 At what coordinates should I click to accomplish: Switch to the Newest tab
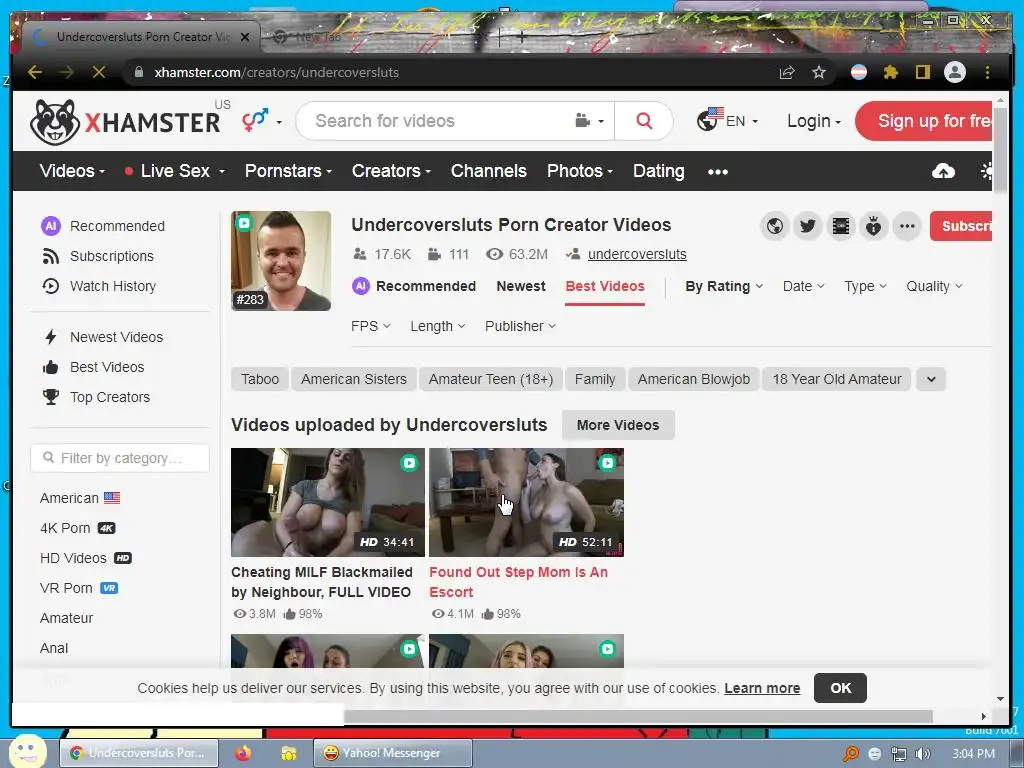click(520, 286)
